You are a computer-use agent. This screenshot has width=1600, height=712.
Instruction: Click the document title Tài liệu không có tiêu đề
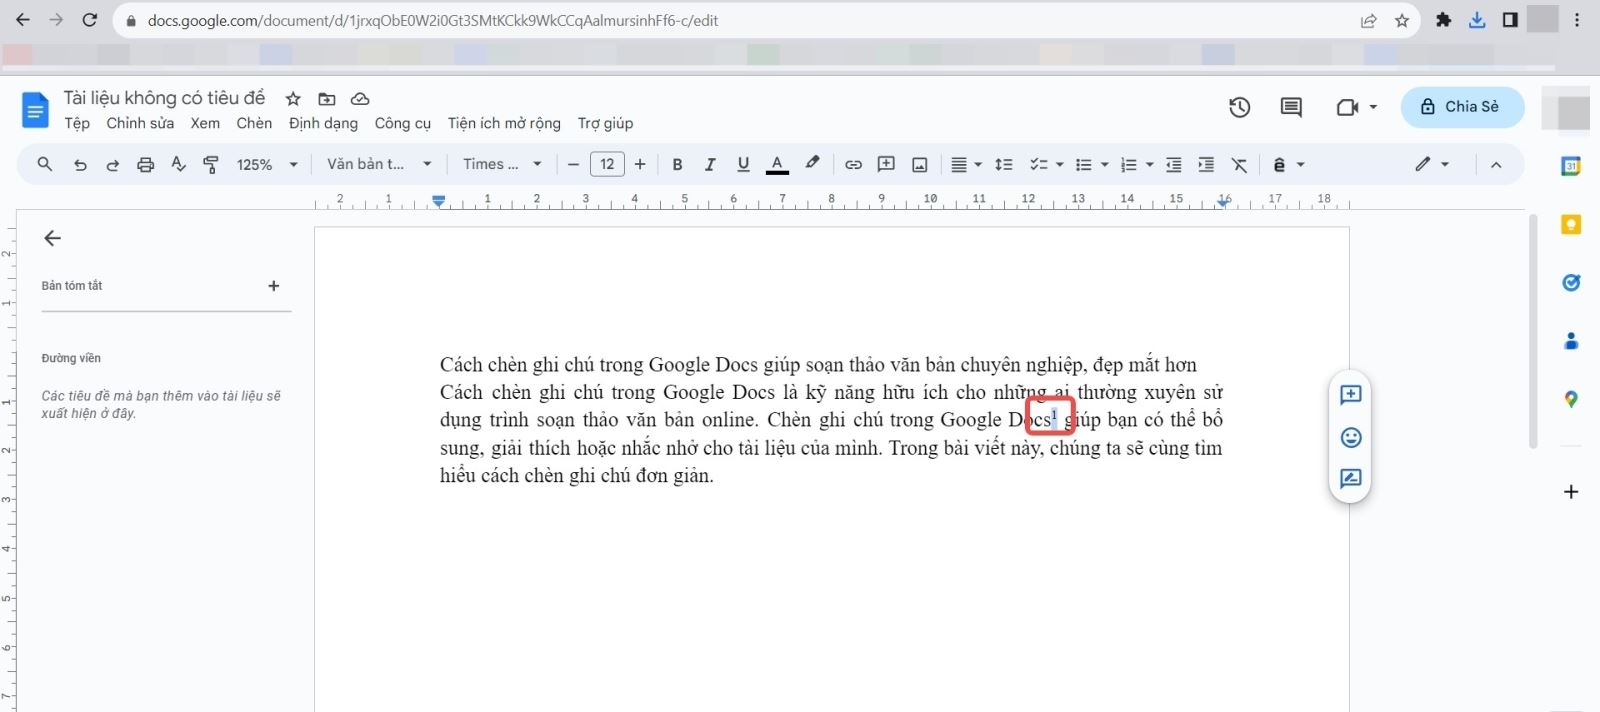coord(164,98)
